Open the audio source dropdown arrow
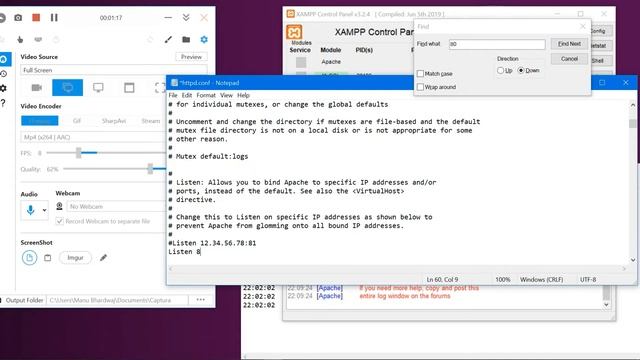The image size is (640, 360). click(x=44, y=210)
